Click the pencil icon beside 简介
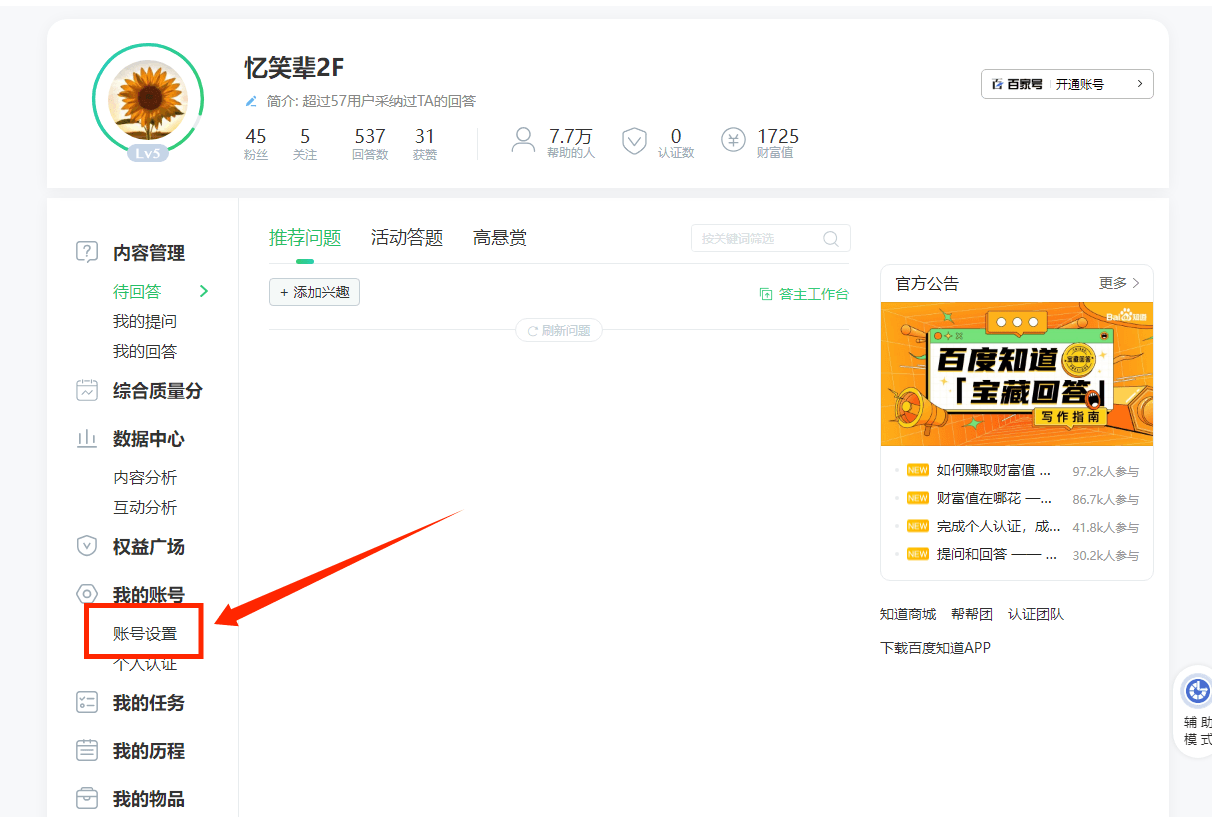The width and height of the screenshot is (1212, 817). tap(252, 101)
